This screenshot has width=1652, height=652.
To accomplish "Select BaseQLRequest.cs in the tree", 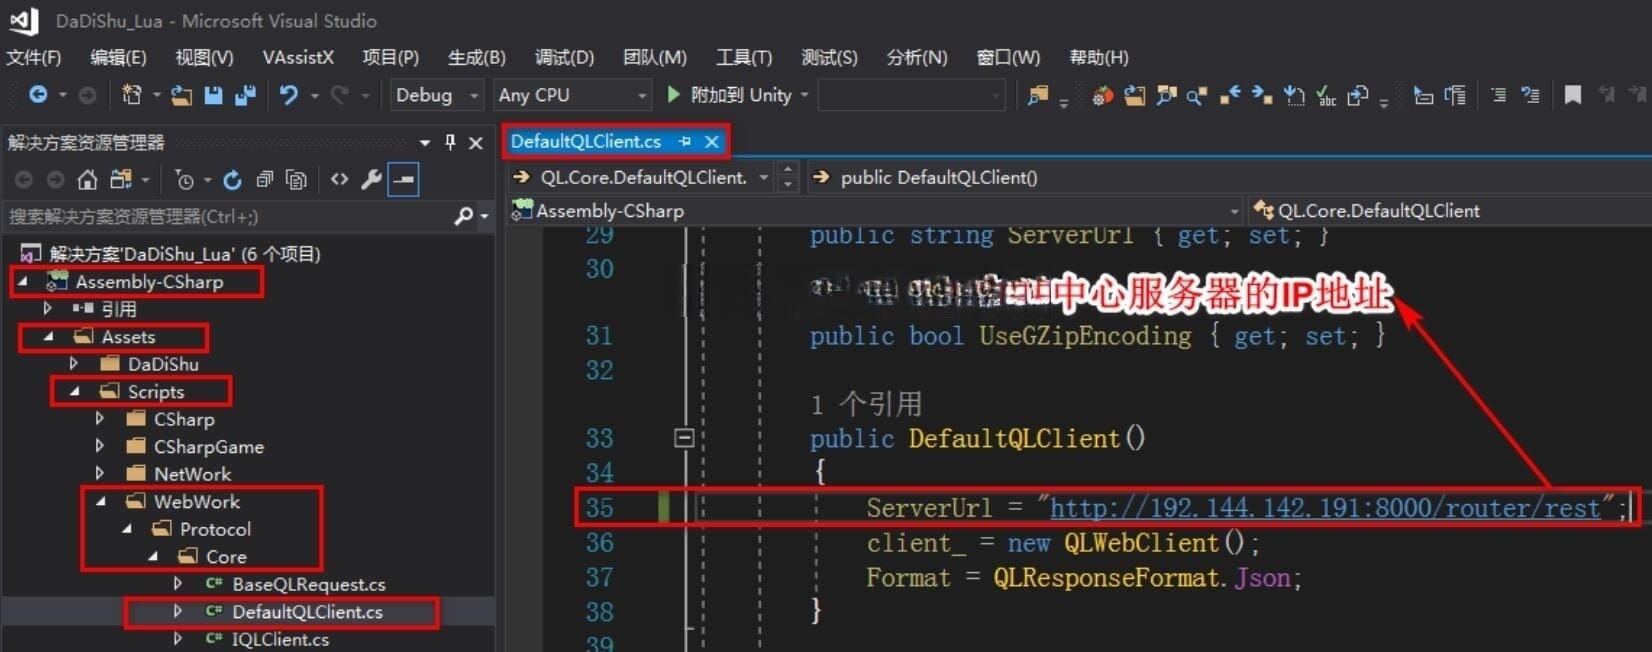I will [308, 584].
